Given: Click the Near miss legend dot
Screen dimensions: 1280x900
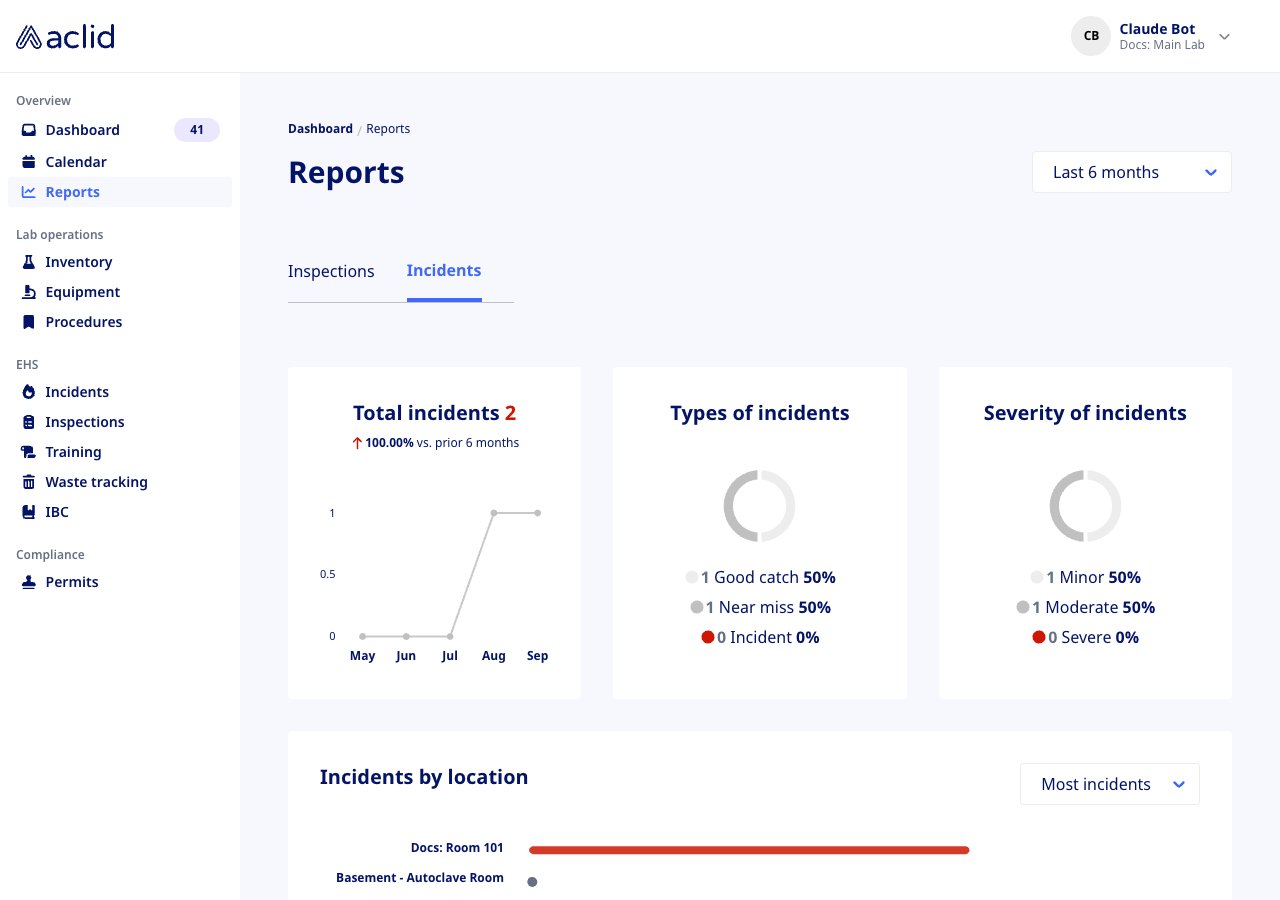Looking at the screenshot, I should tap(697, 607).
